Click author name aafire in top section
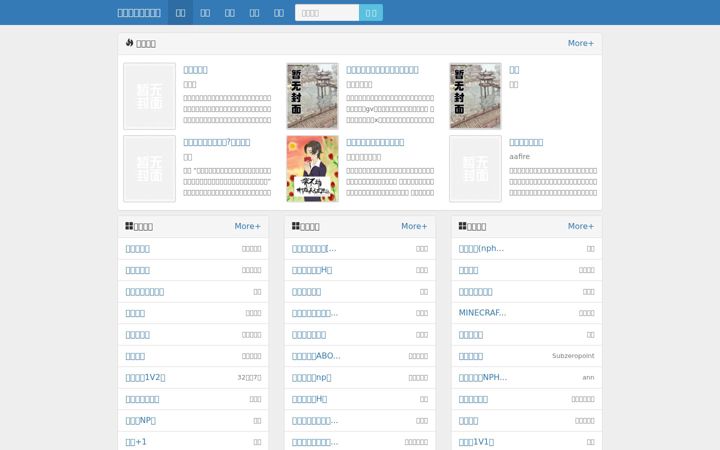Image resolution: width=720 pixels, height=450 pixels. [x=519, y=157]
